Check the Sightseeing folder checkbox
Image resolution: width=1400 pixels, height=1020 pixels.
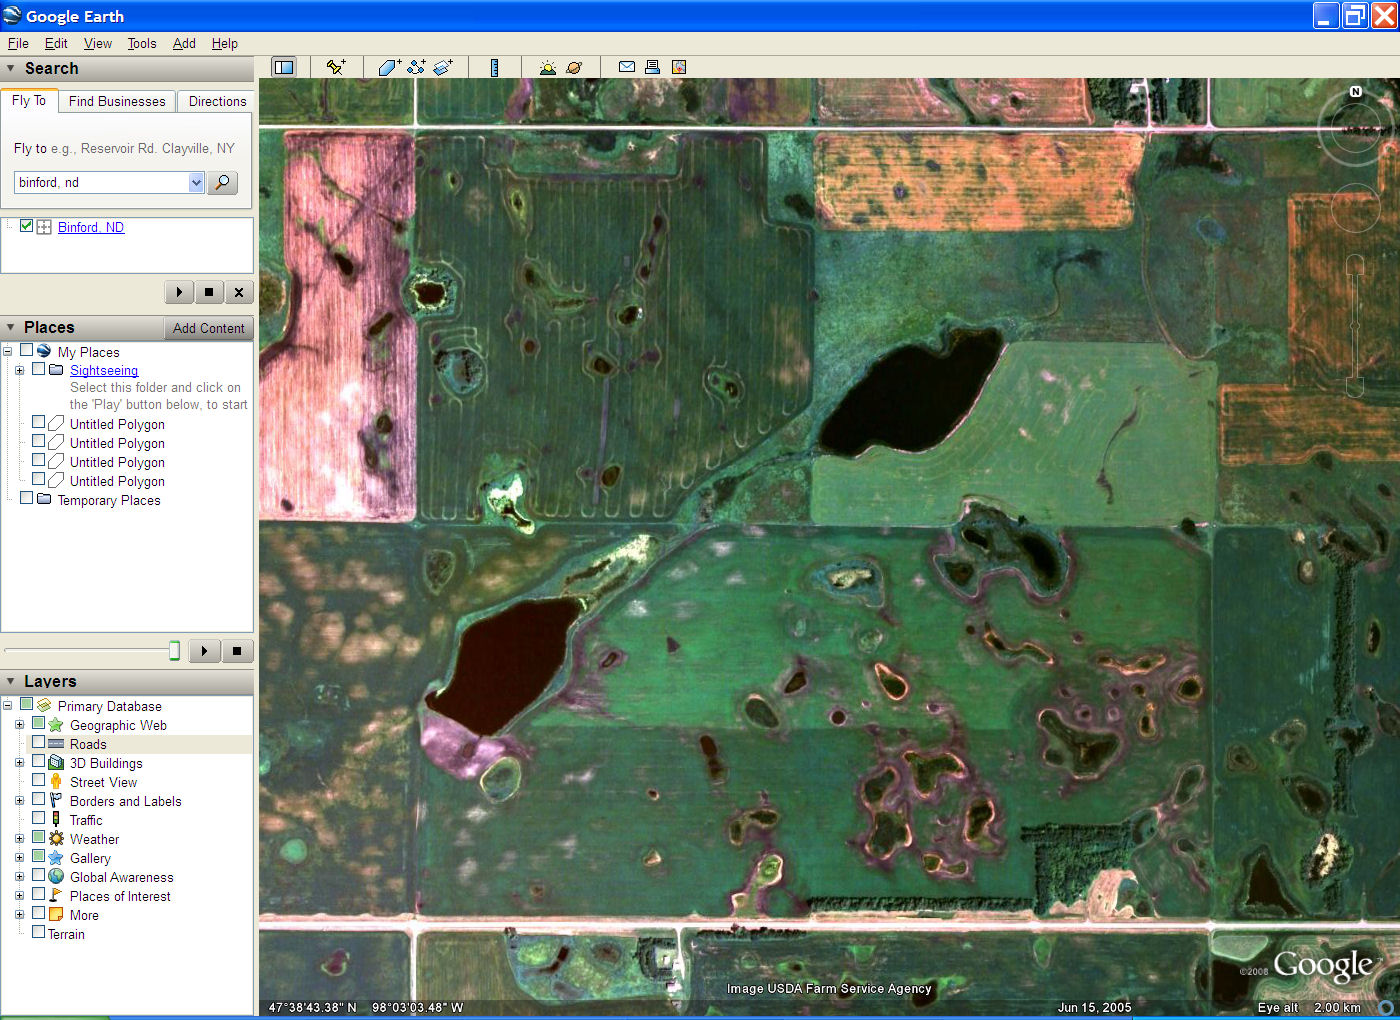coord(38,369)
